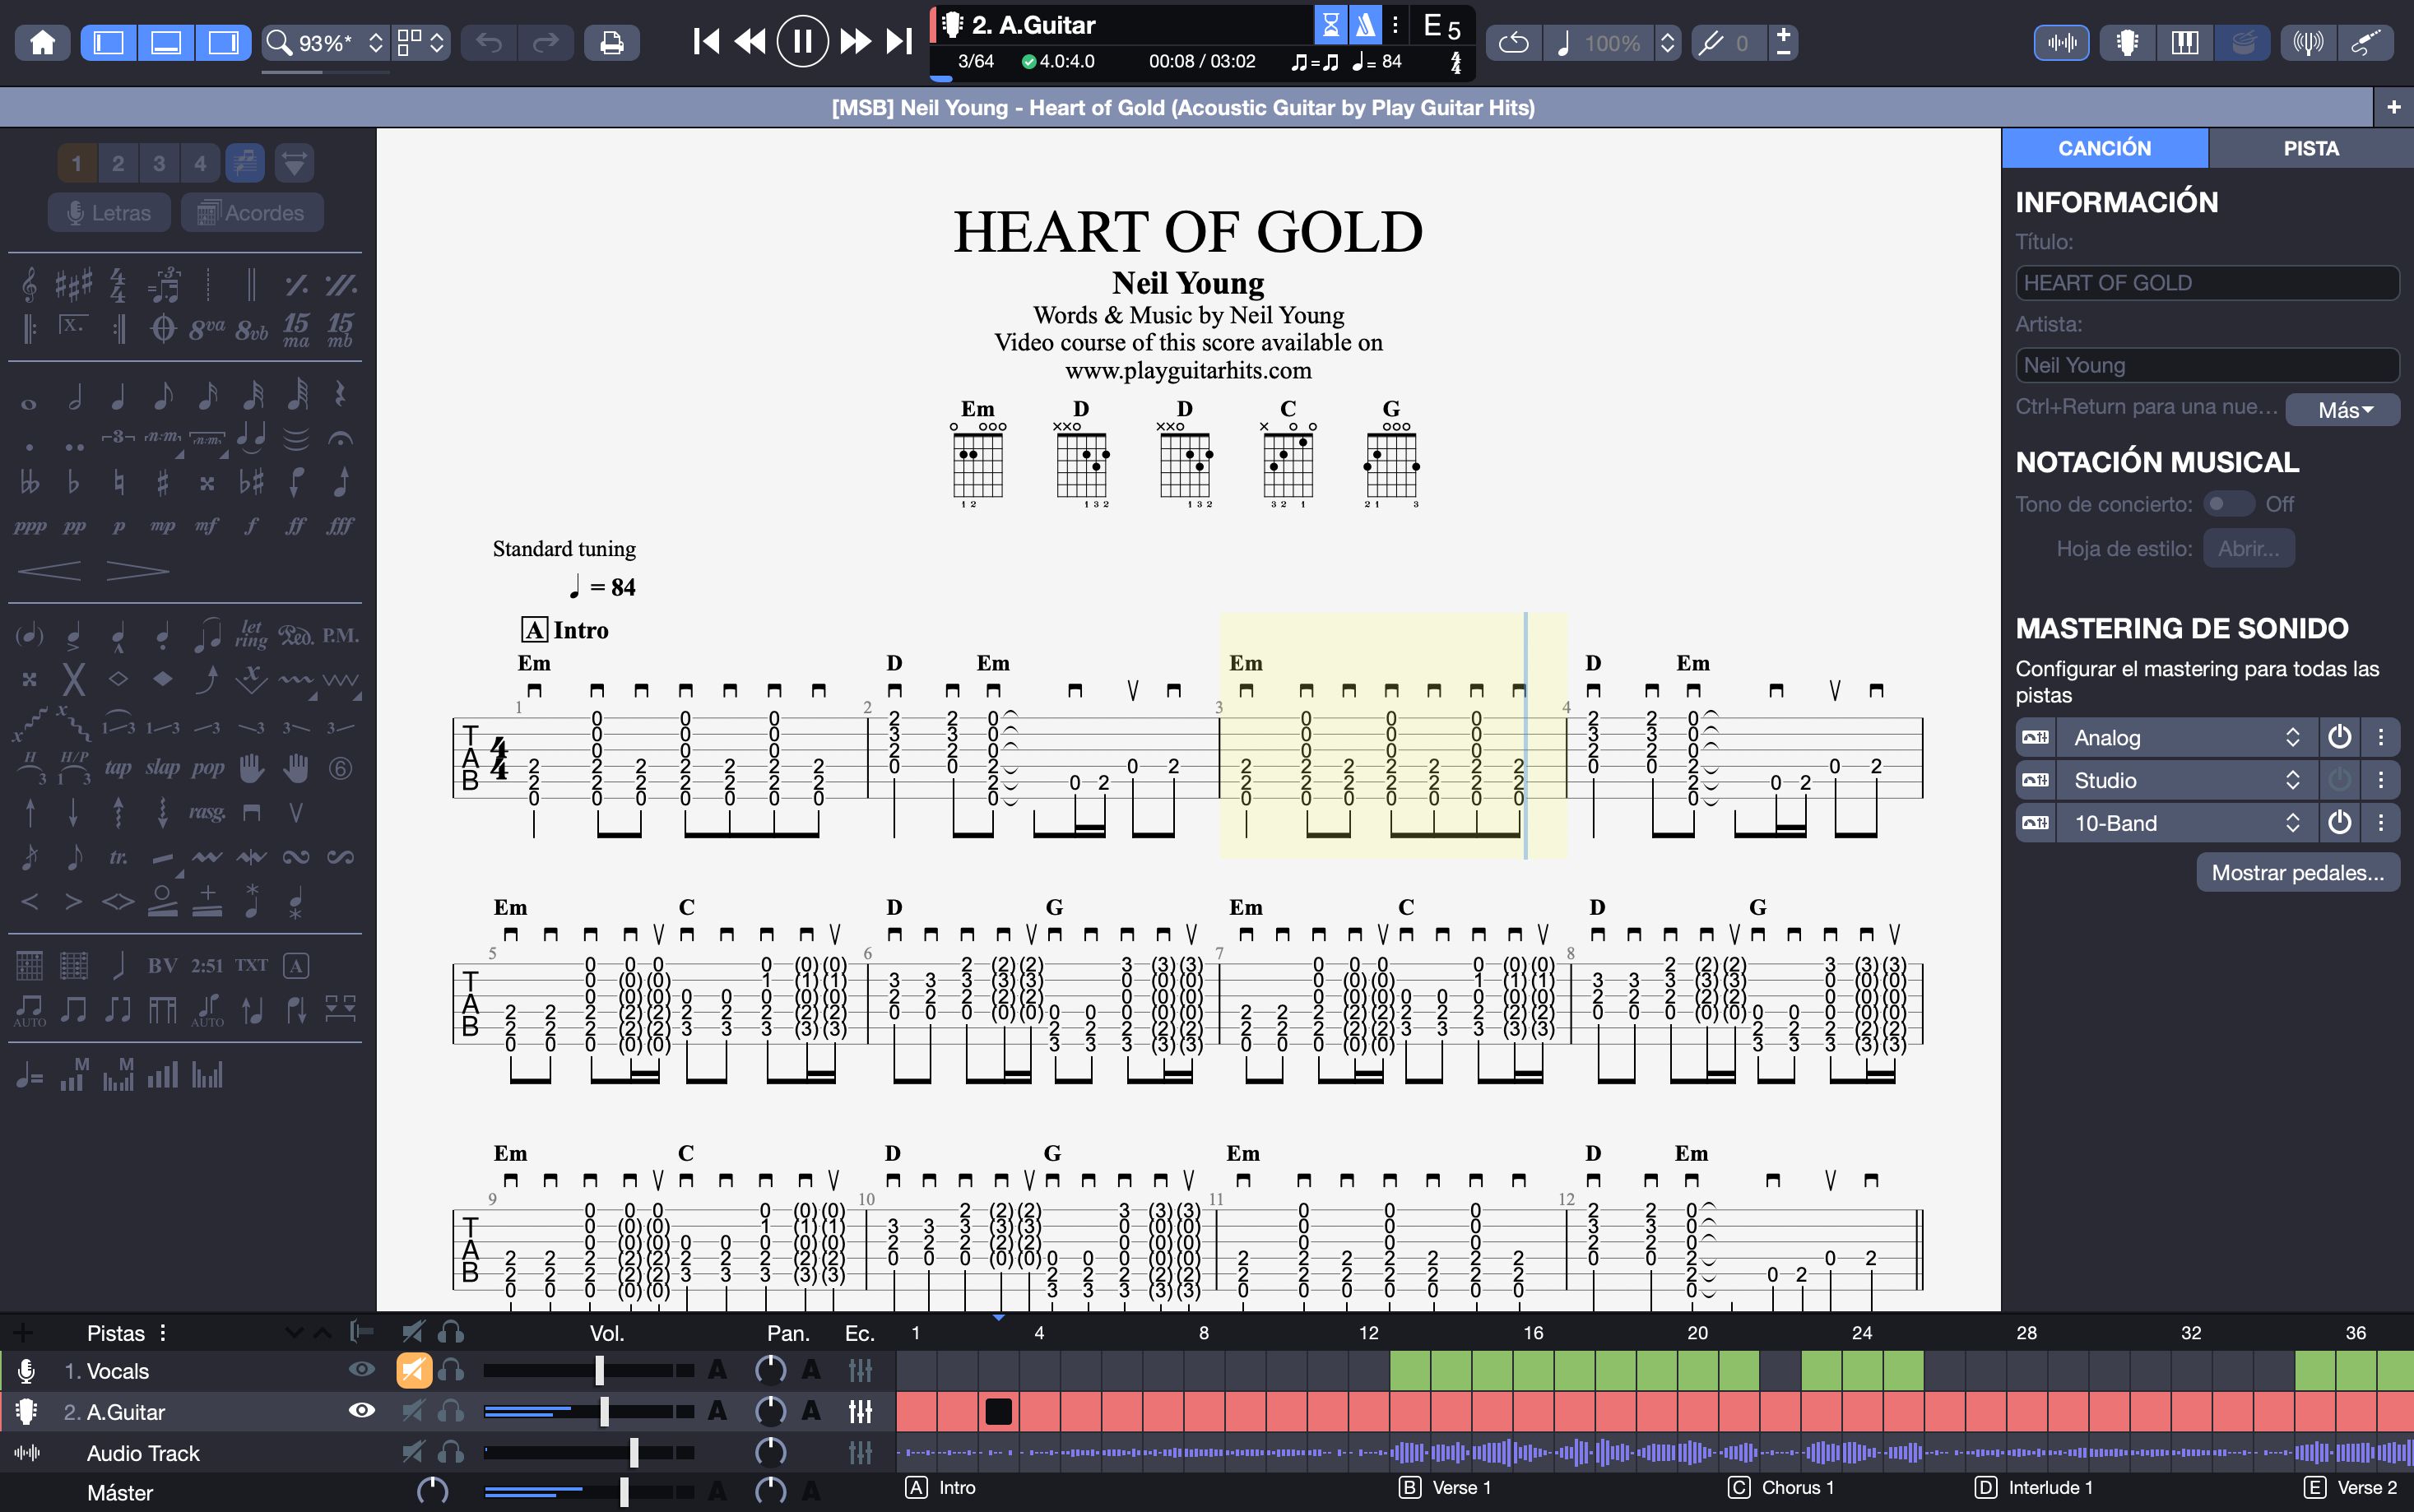Skip forward to the next bar
This screenshot has width=2414, height=1512.
pyautogui.click(x=855, y=42)
